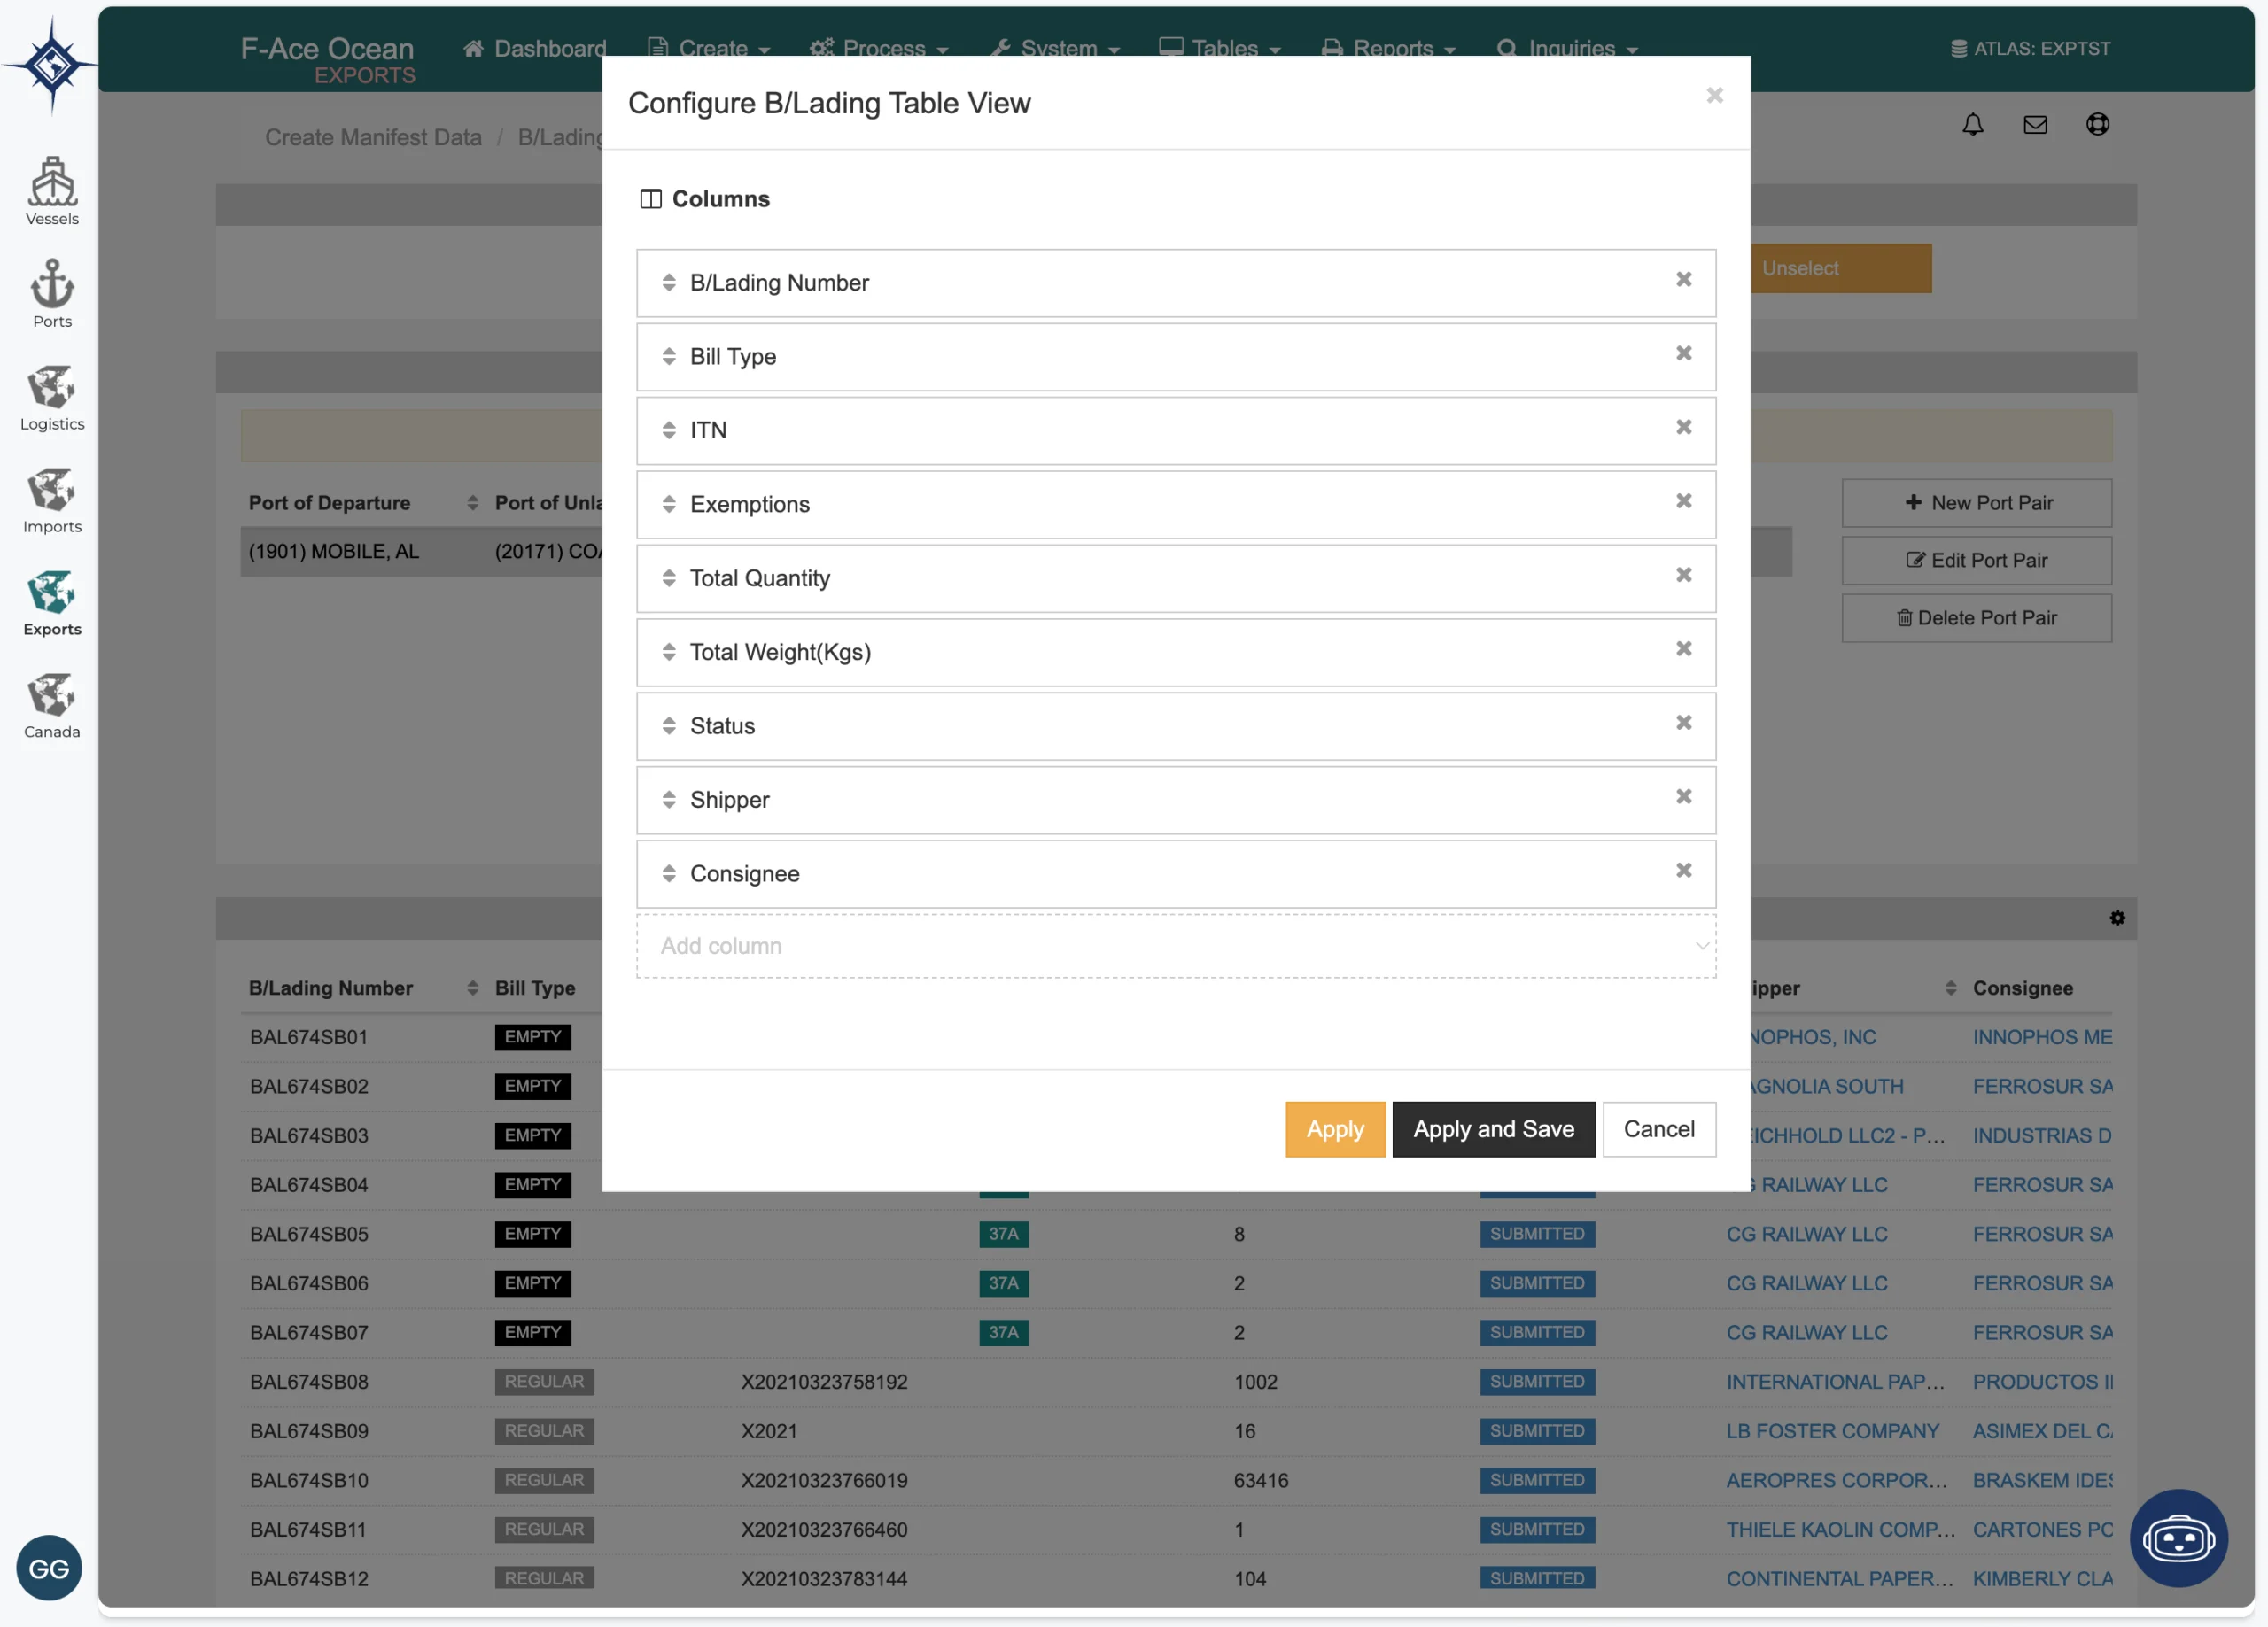Click the Bill Type reorder handle
Screen dimensions: 2268x1627
coord(669,356)
